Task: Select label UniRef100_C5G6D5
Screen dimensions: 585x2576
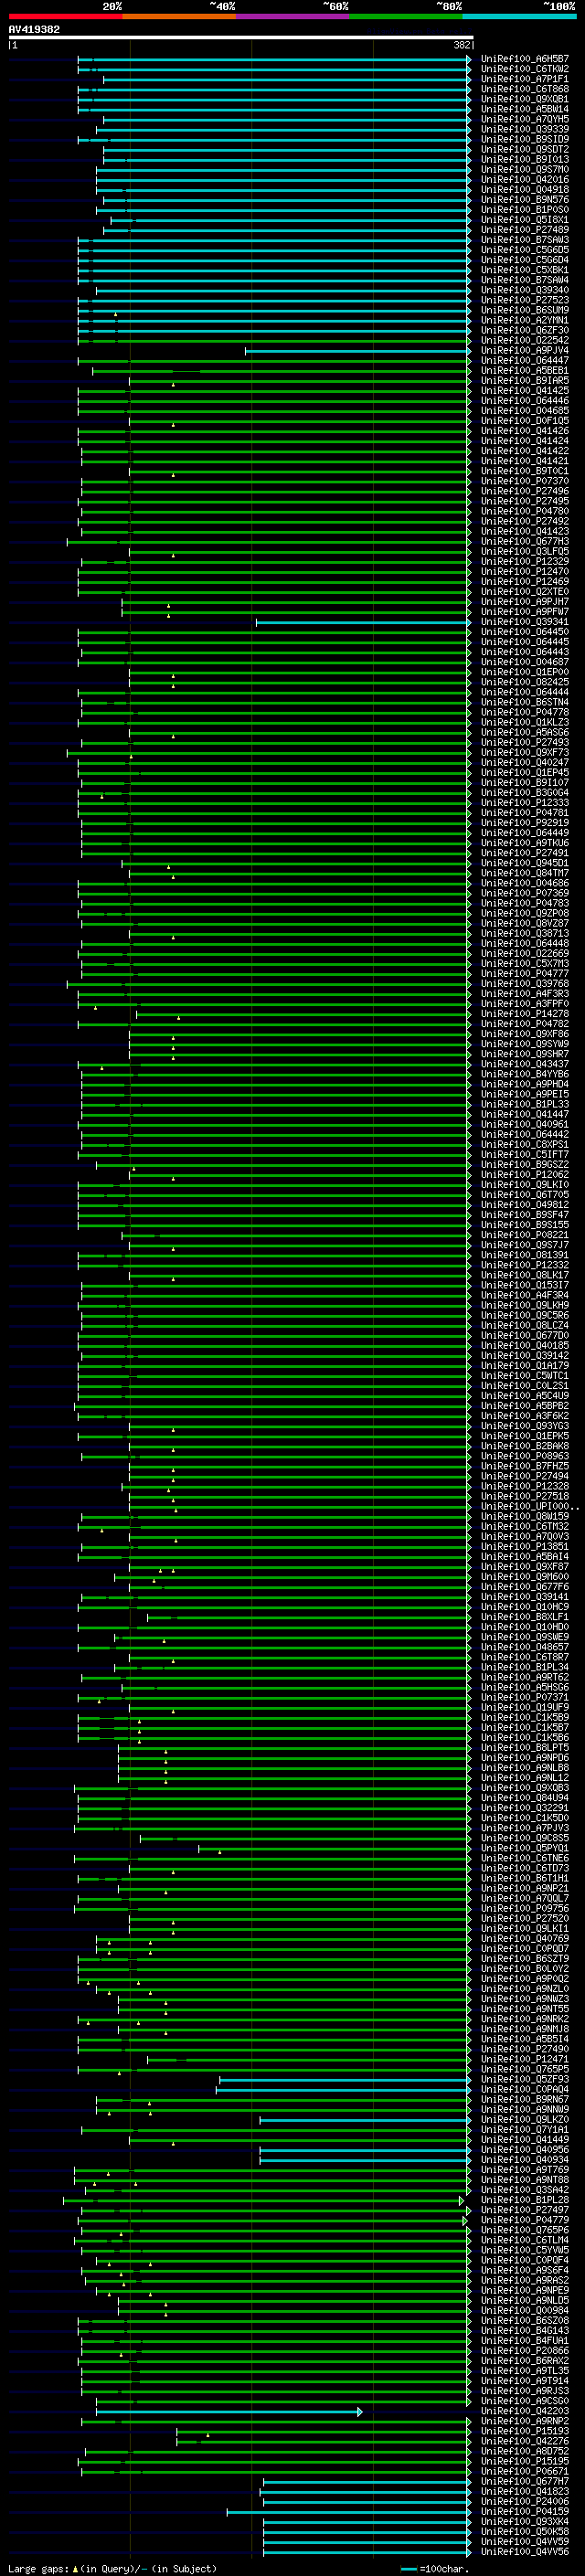Action: pyautogui.click(x=524, y=250)
